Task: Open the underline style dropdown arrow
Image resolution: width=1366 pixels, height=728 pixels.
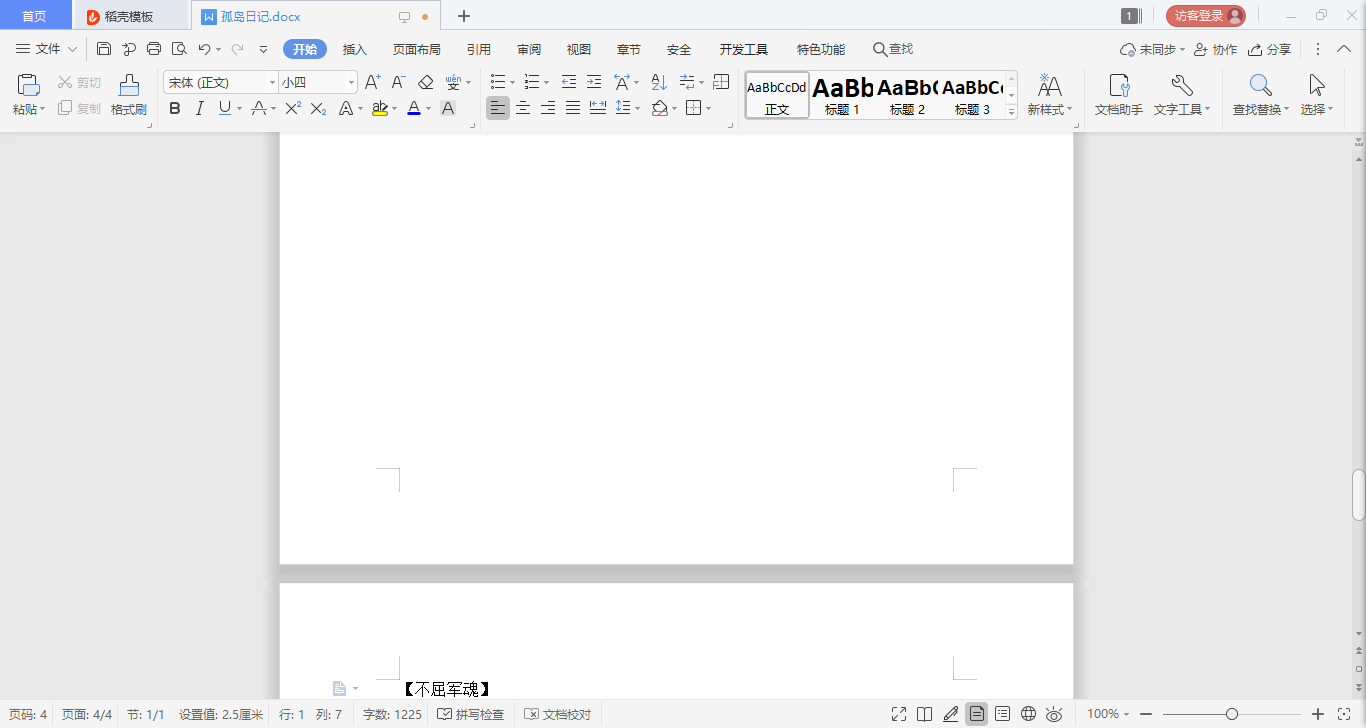Action: click(237, 108)
